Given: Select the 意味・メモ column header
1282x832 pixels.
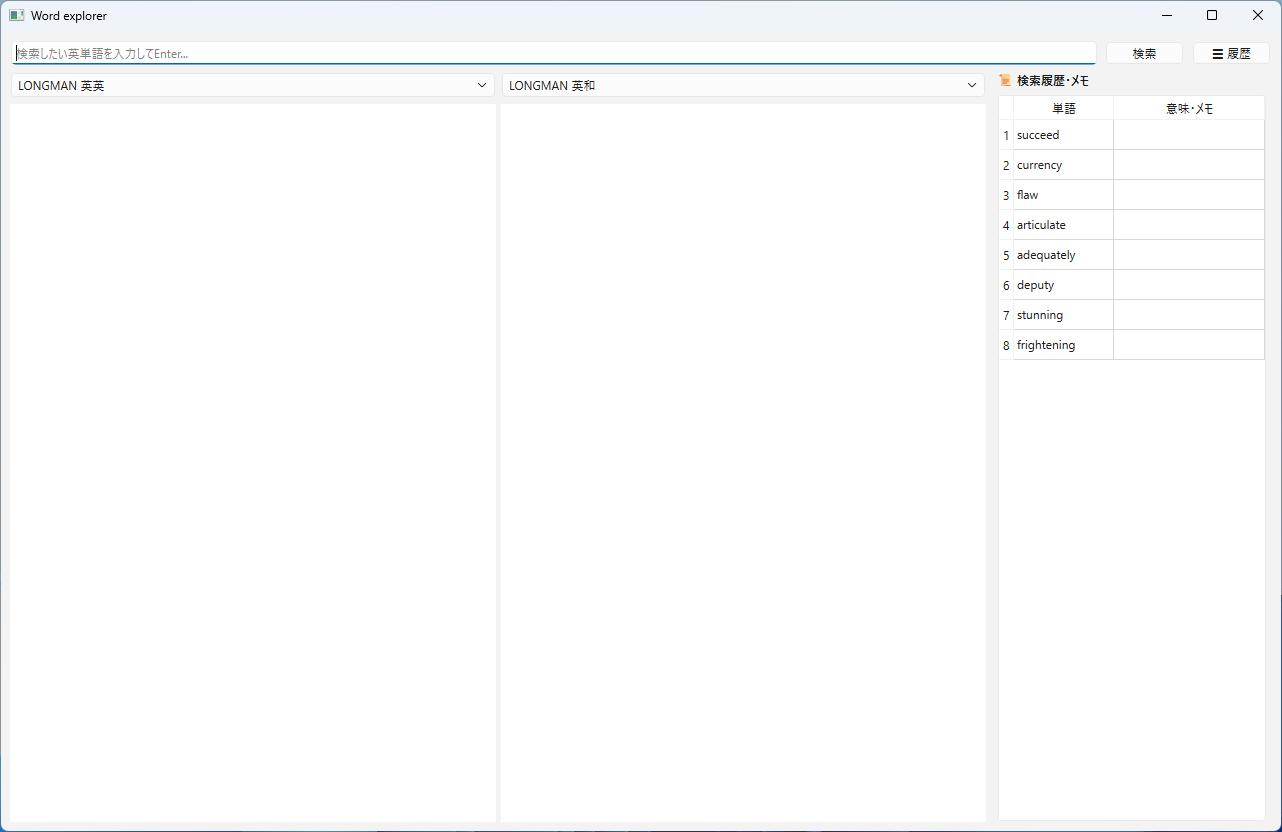Looking at the screenshot, I should pyautogui.click(x=1189, y=108).
